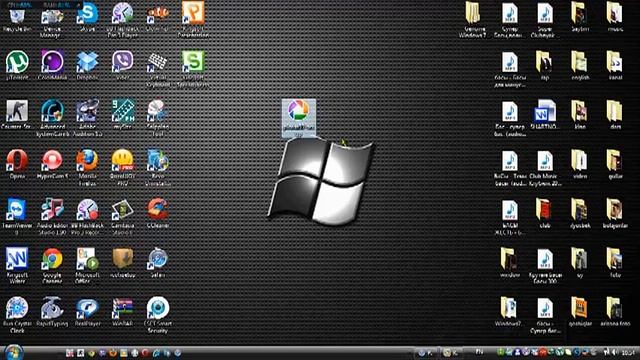Launch ESET Smart Security shortcut

click(x=158, y=314)
